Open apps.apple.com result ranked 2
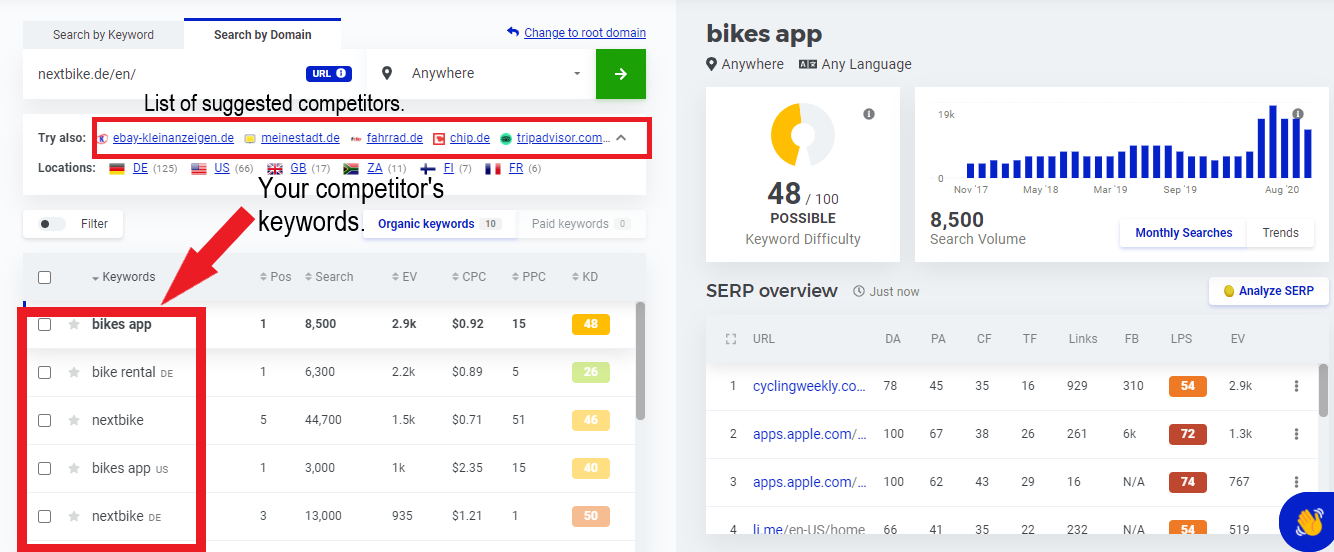 click(x=809, y=434)
